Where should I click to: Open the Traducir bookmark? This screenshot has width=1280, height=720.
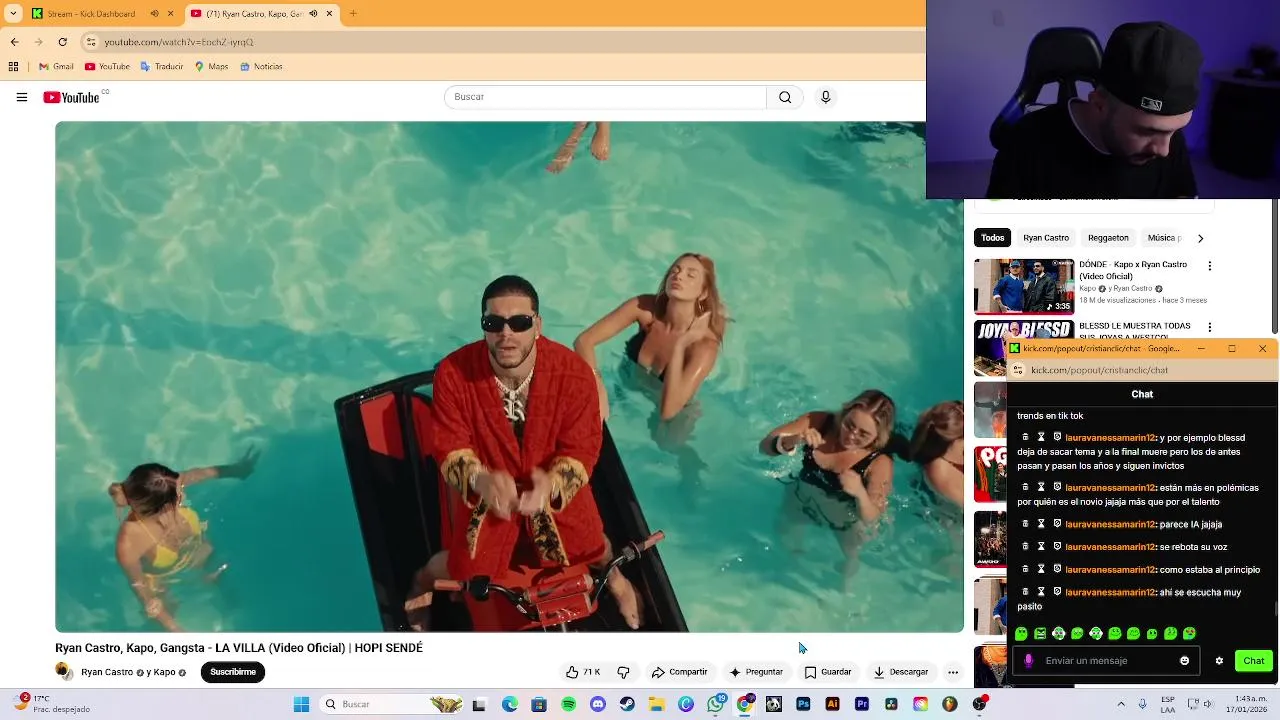coord(162,67)
